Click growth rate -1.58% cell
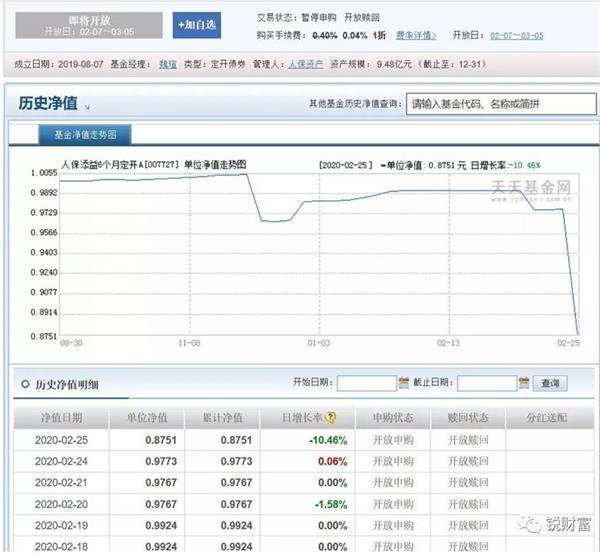The image size is (600, 557). click(x=331, y=504)
